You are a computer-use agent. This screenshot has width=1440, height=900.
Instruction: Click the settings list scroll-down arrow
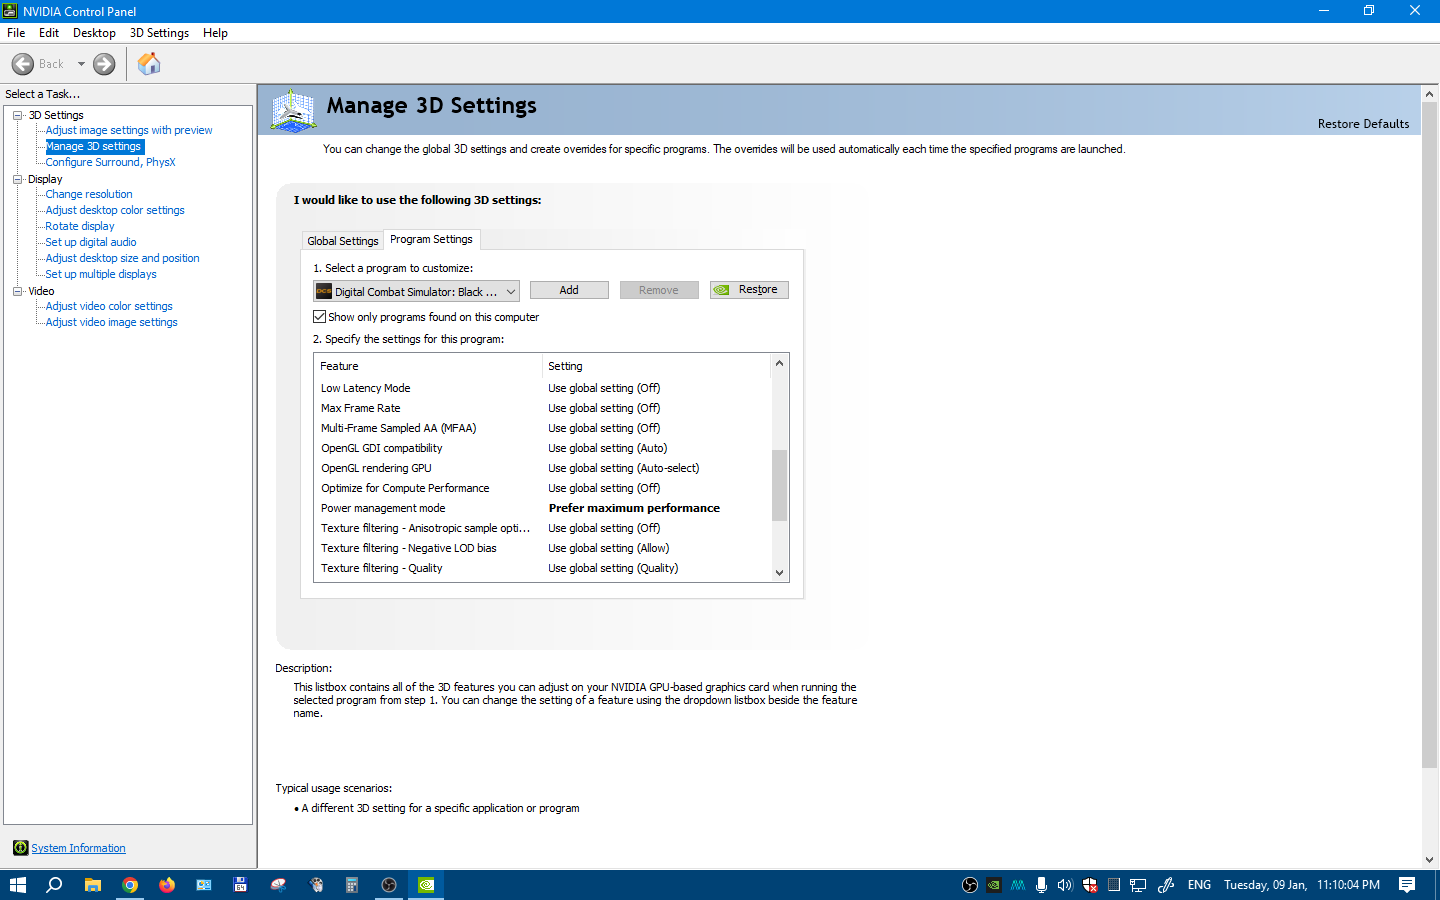[779, 573]
